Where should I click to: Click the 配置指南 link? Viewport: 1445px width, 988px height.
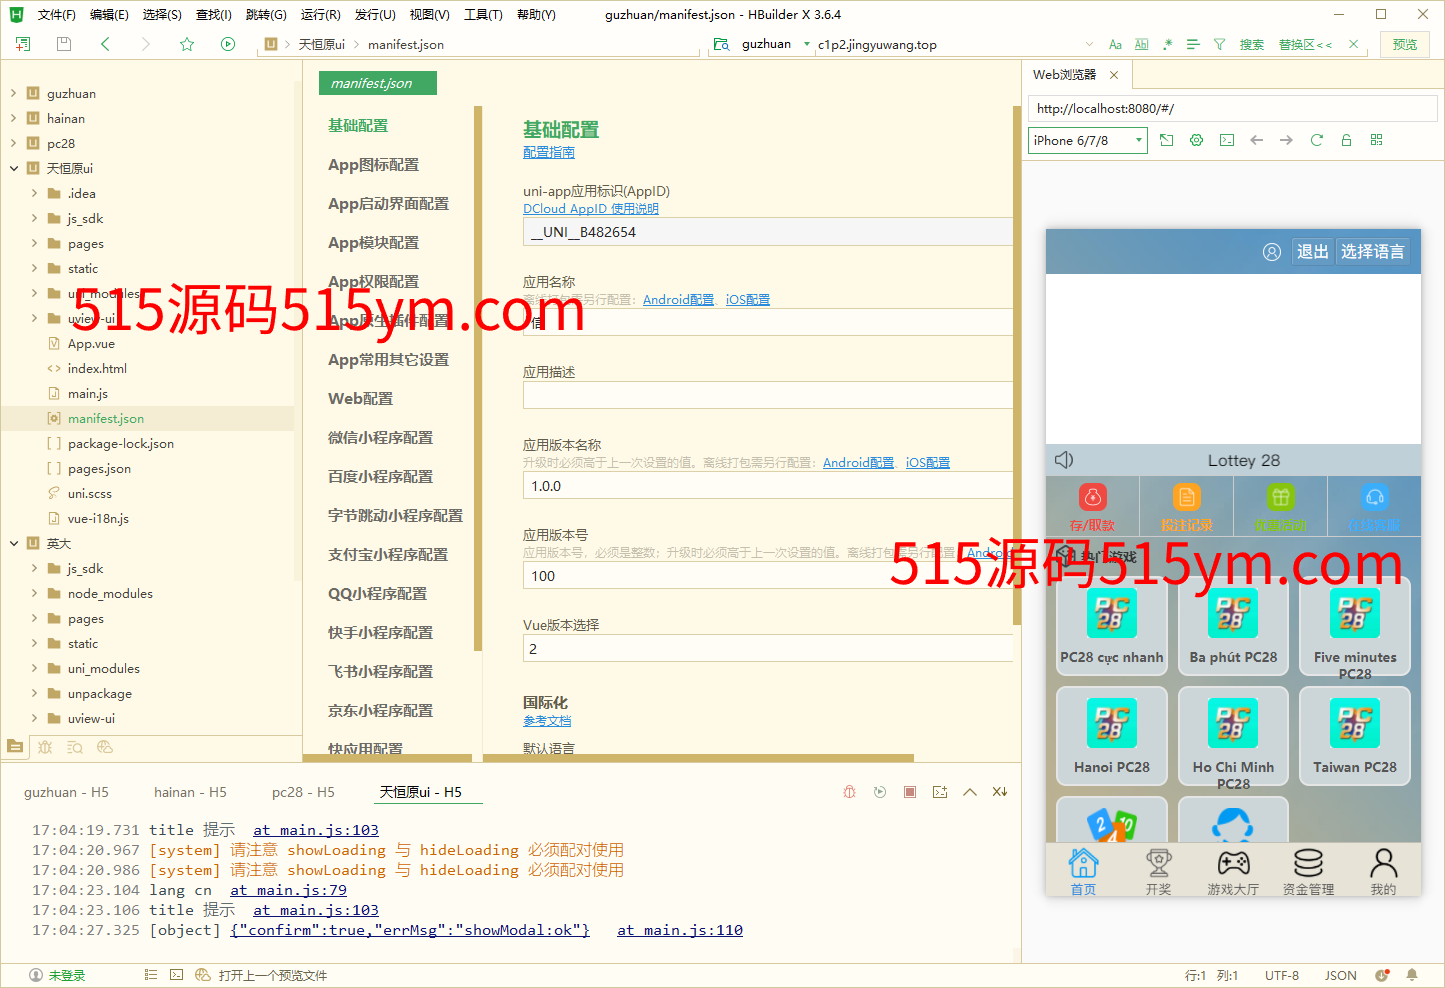click(x=549, y=152)
